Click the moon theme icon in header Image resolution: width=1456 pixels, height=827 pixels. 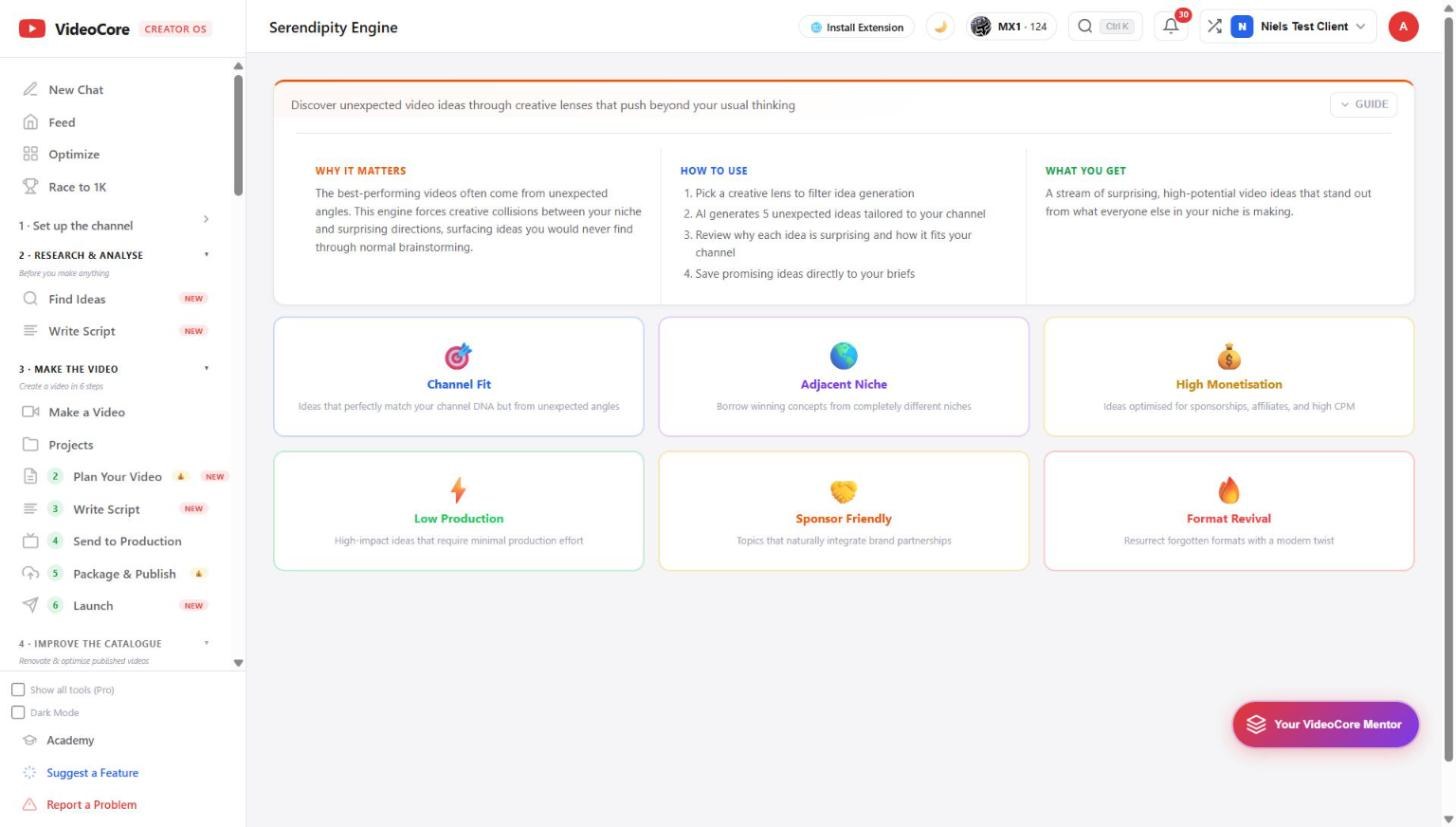click(940, 27)
